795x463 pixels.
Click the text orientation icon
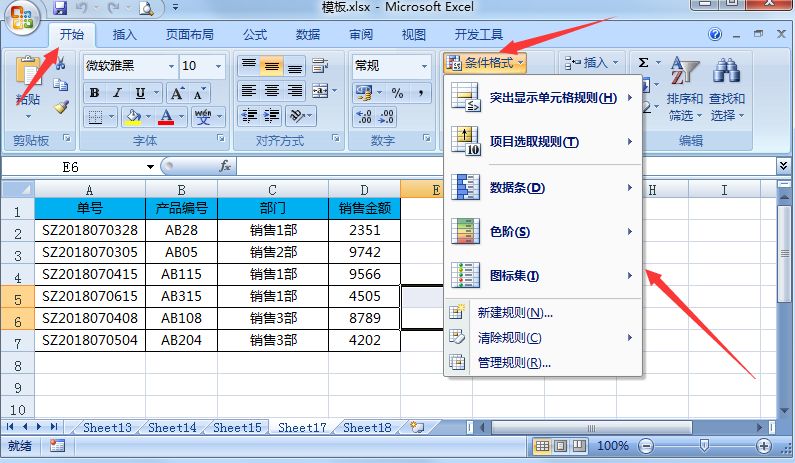(x=297, y=117)
